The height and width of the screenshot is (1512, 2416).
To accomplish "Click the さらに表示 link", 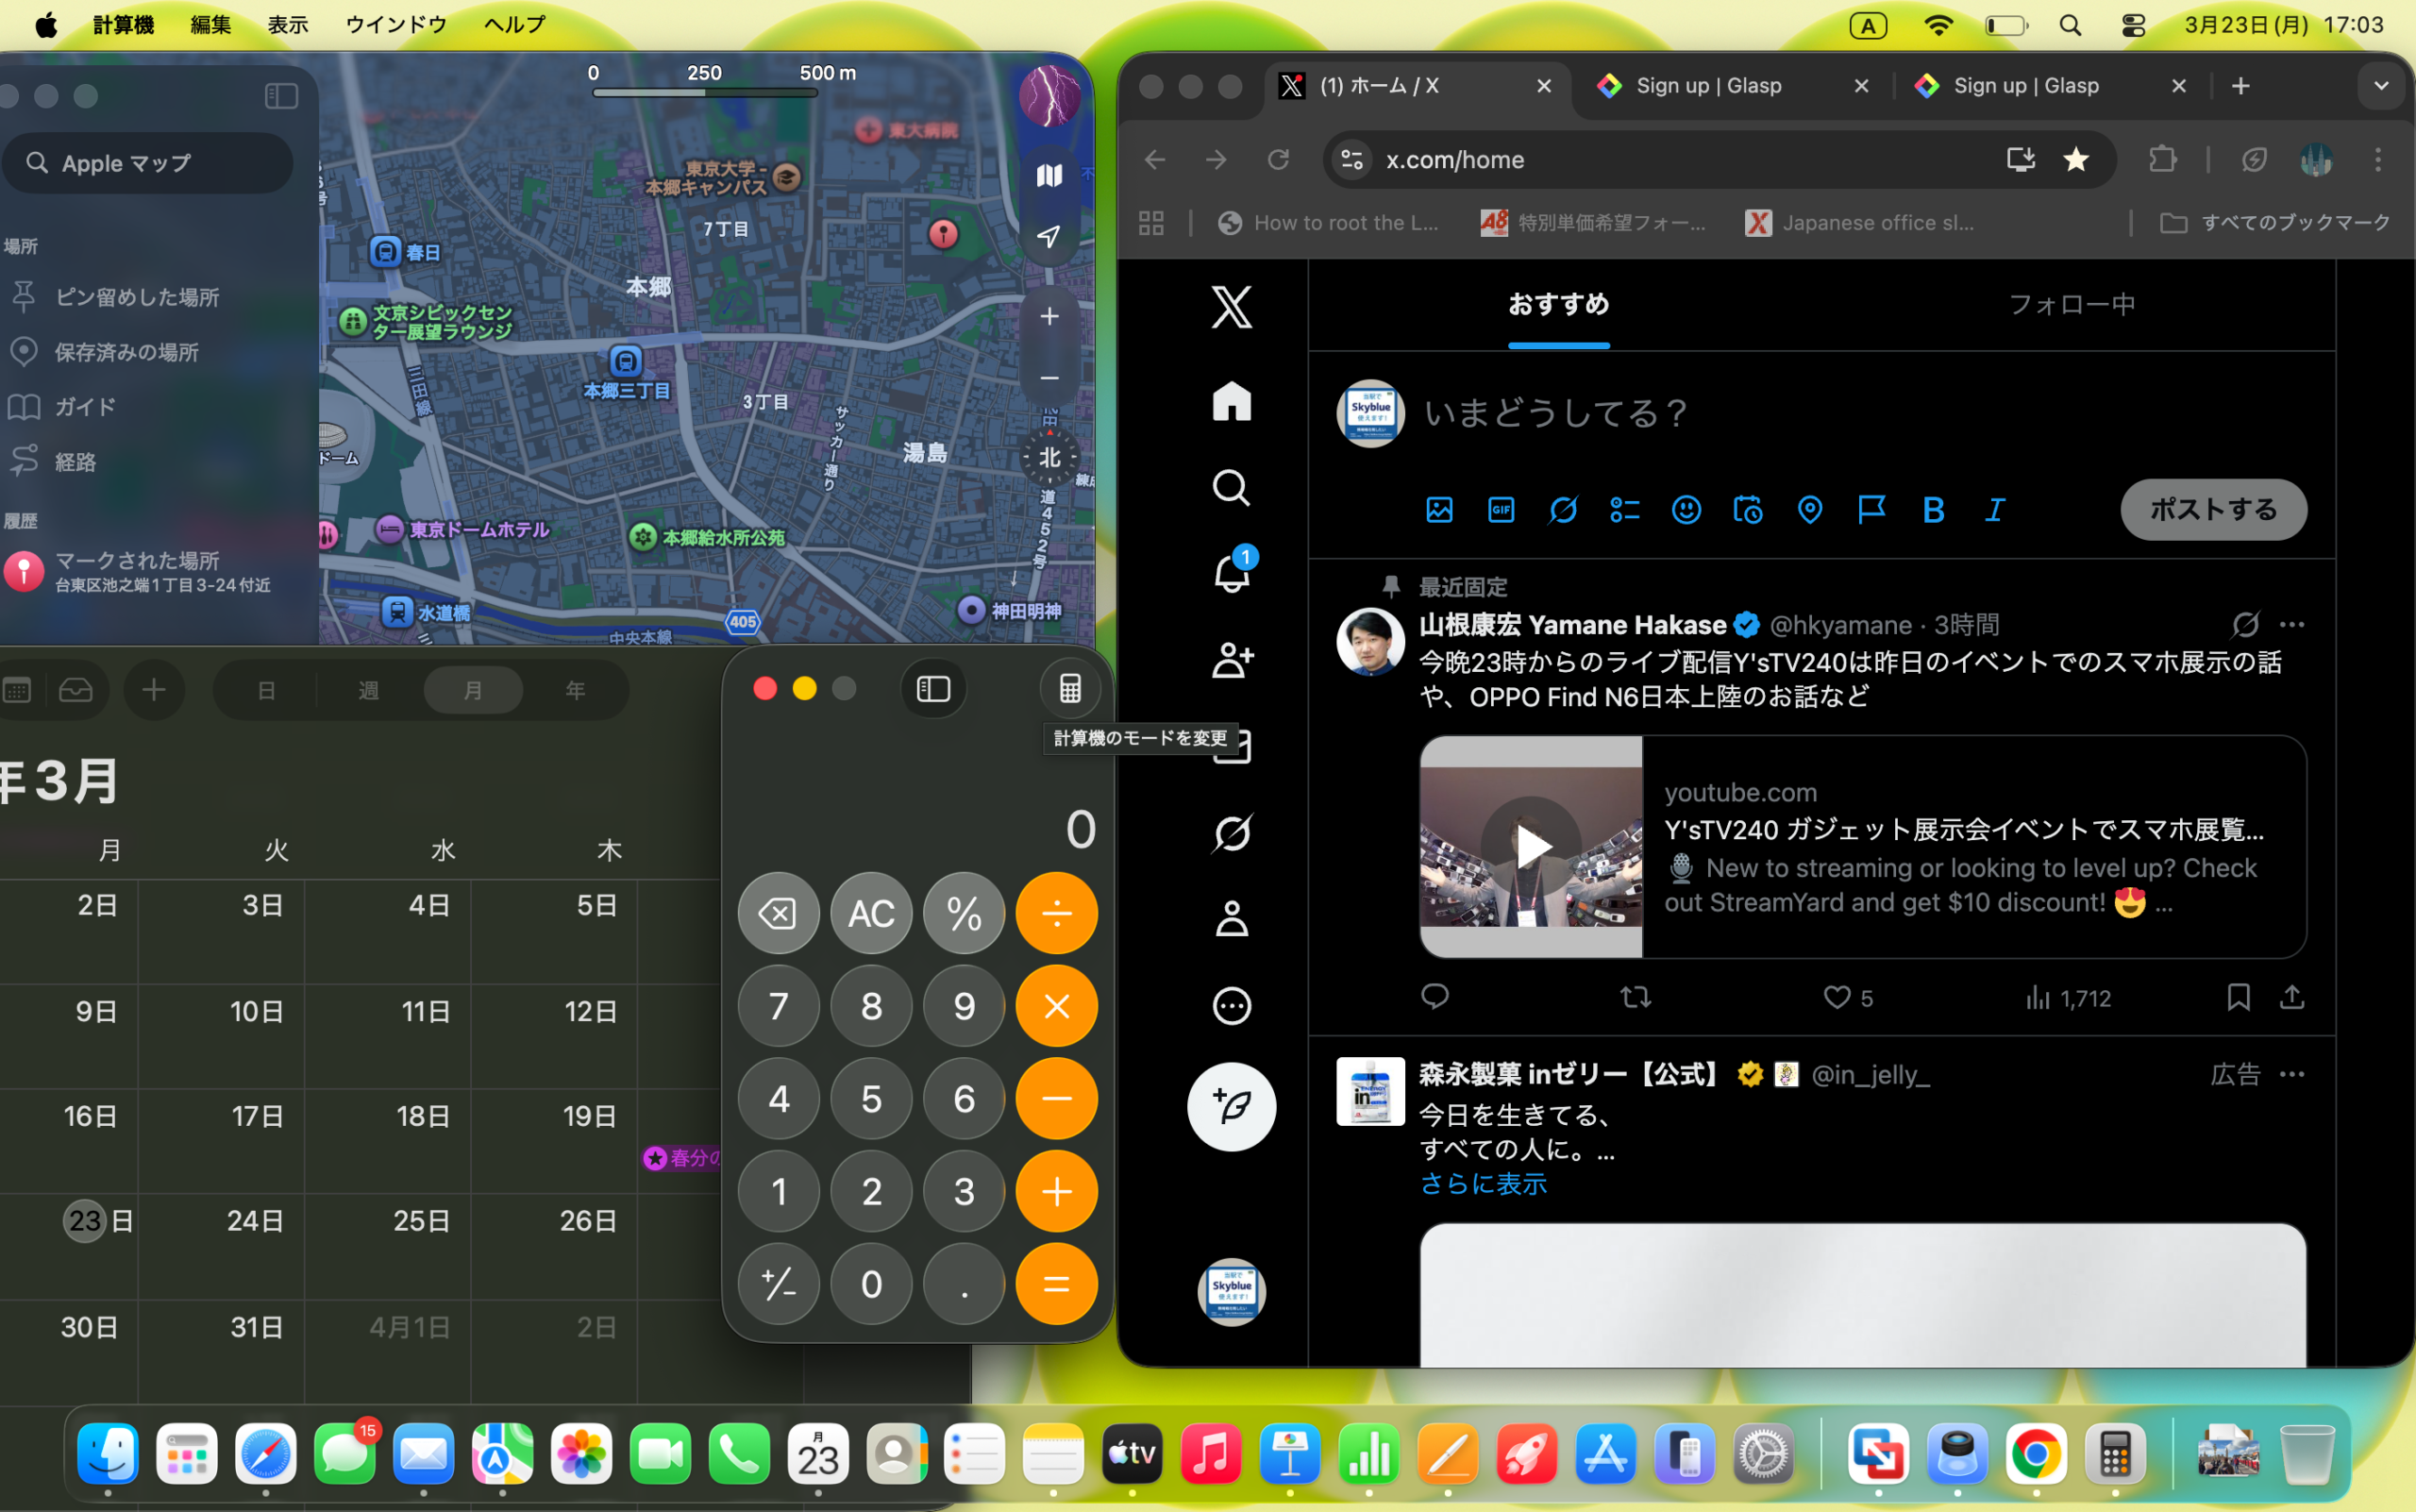I will (x=1483, y=1184).
